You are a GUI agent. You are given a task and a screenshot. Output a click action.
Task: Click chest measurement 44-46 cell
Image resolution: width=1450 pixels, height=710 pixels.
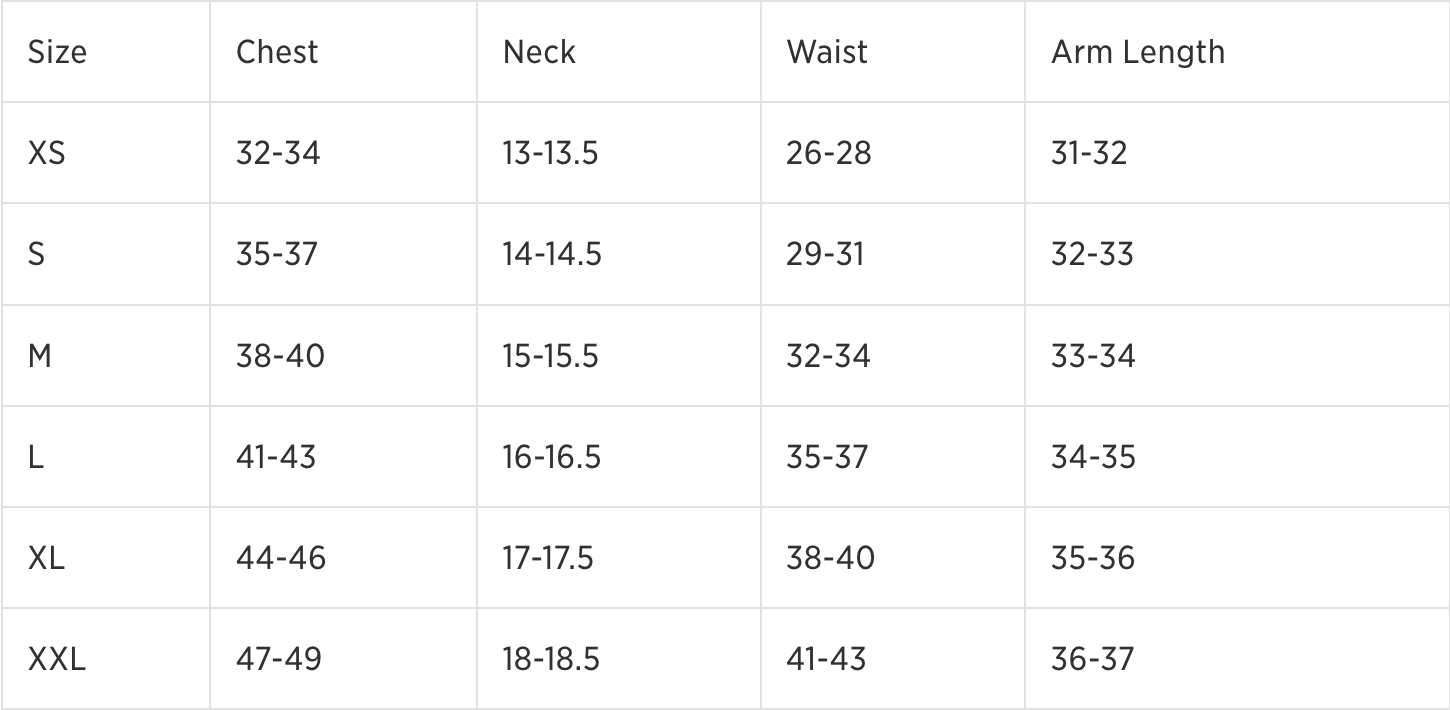[x=281, y=558]
